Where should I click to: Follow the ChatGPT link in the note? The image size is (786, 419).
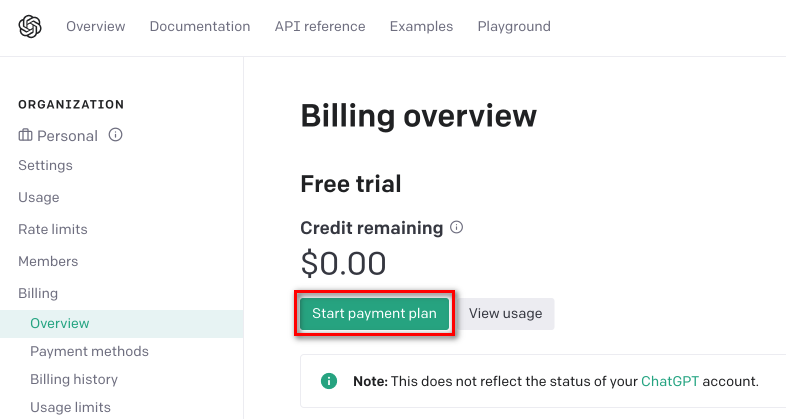coord(670,381)
